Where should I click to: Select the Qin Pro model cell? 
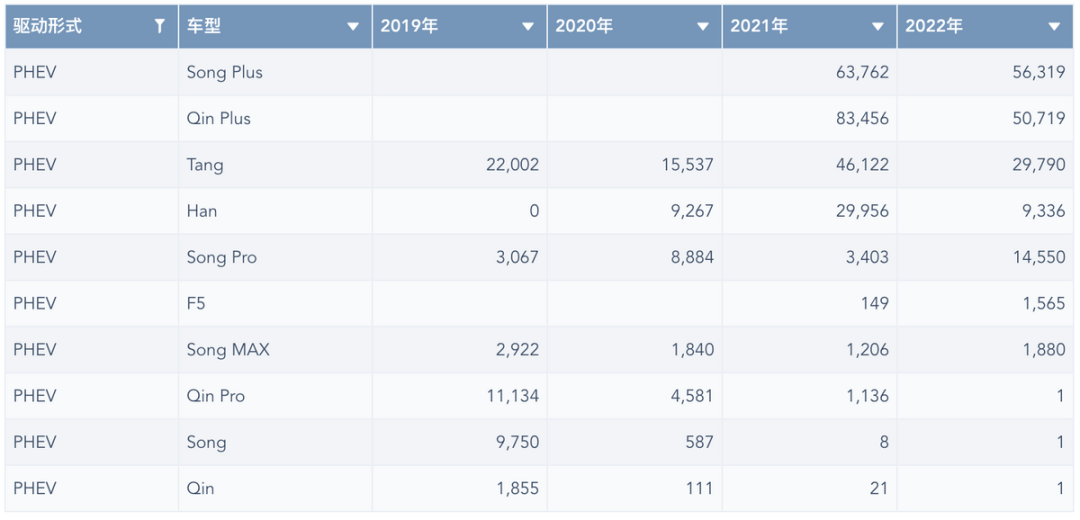point(275,395)
